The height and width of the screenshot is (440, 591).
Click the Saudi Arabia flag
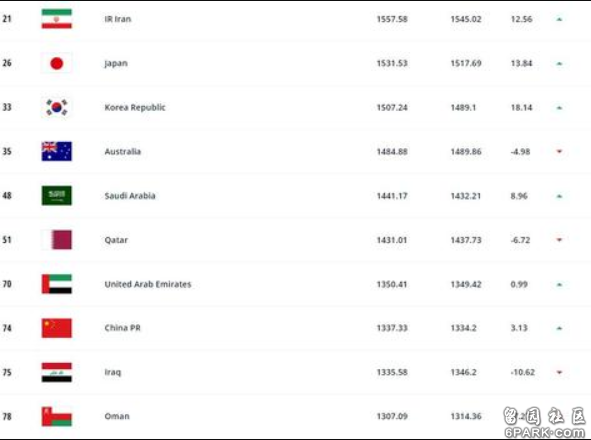coord(57,195)
